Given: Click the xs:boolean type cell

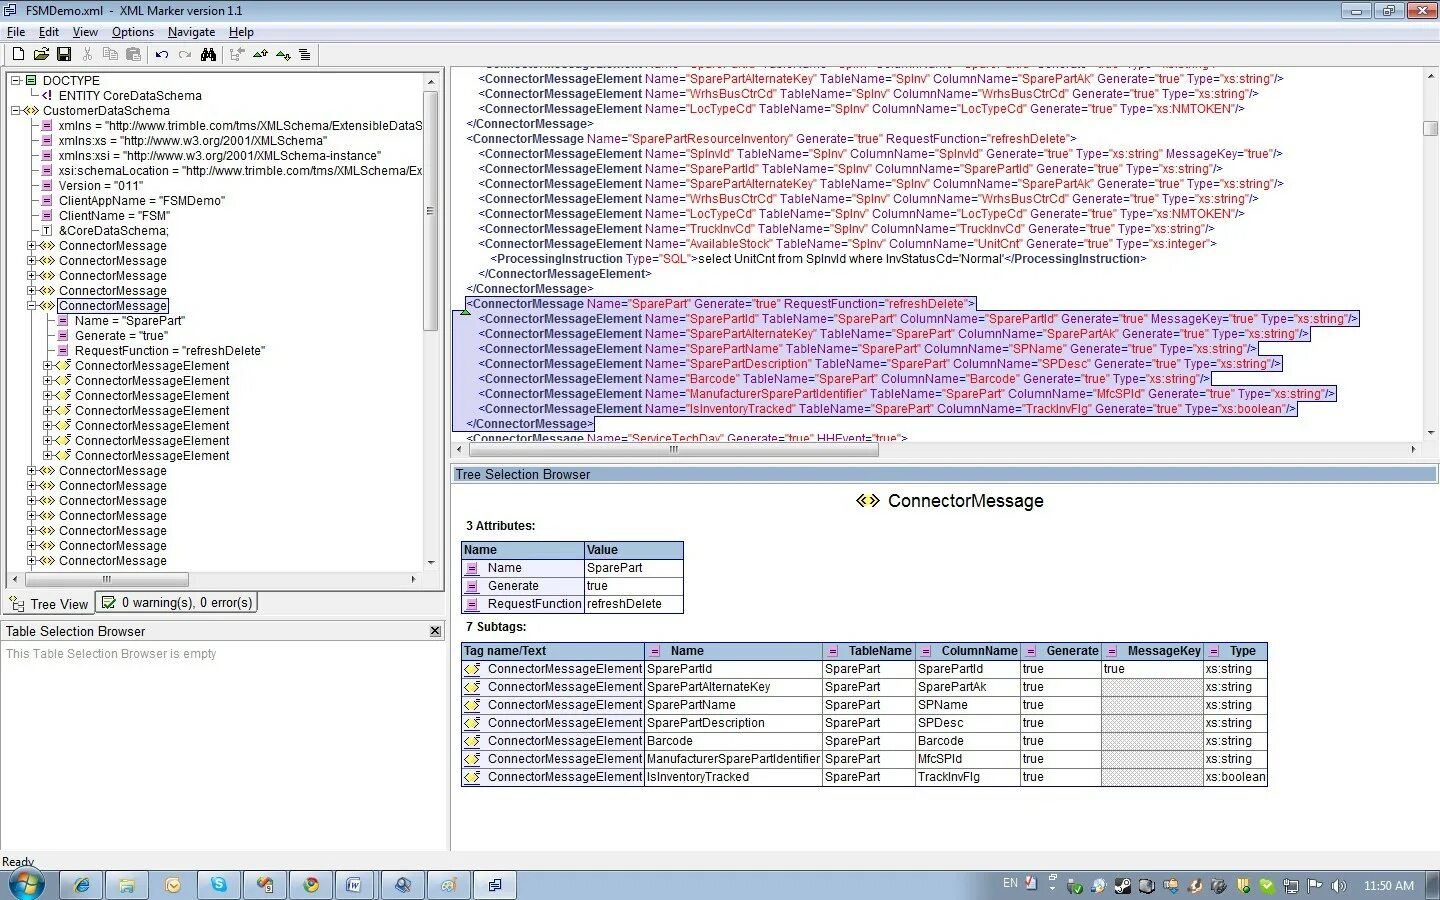Looking at the screenshot, I should 1235,777.
